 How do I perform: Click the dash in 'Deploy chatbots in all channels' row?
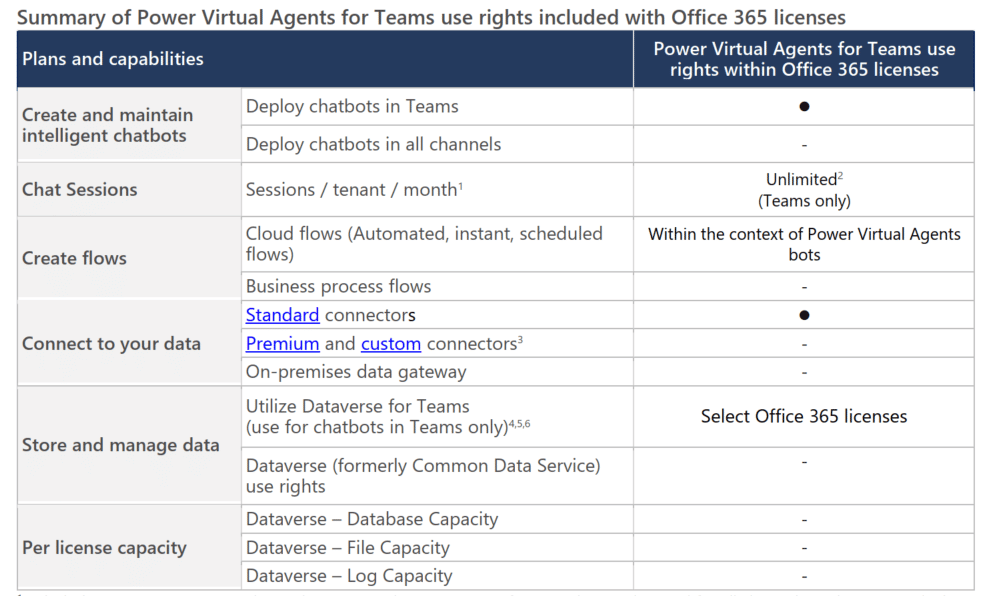pyautogui.click(x=804, y=146)
